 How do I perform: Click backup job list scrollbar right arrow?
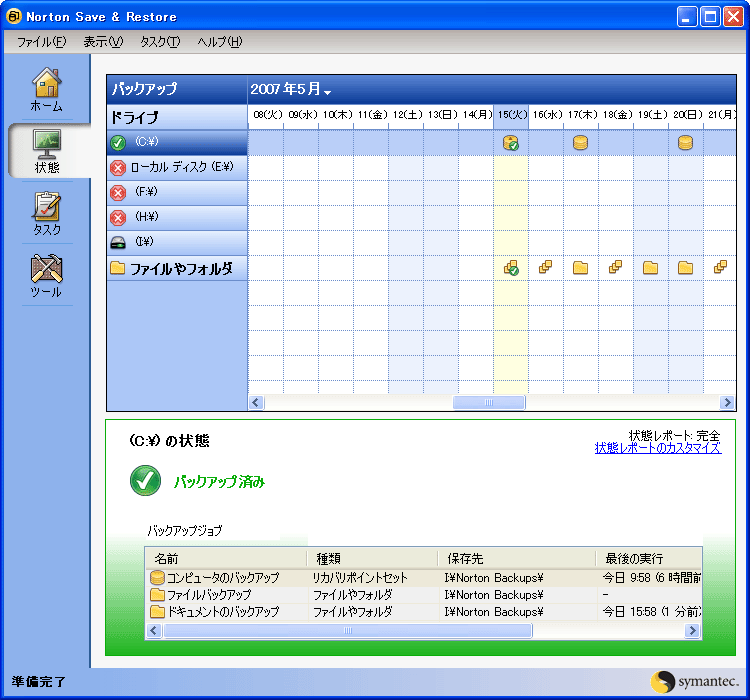pyautogui.click(x=692, y=631)
